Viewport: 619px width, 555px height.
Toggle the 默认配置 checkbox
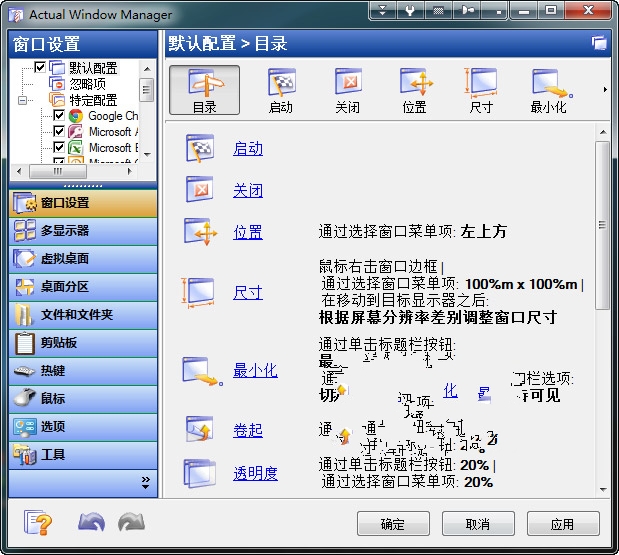40,67
